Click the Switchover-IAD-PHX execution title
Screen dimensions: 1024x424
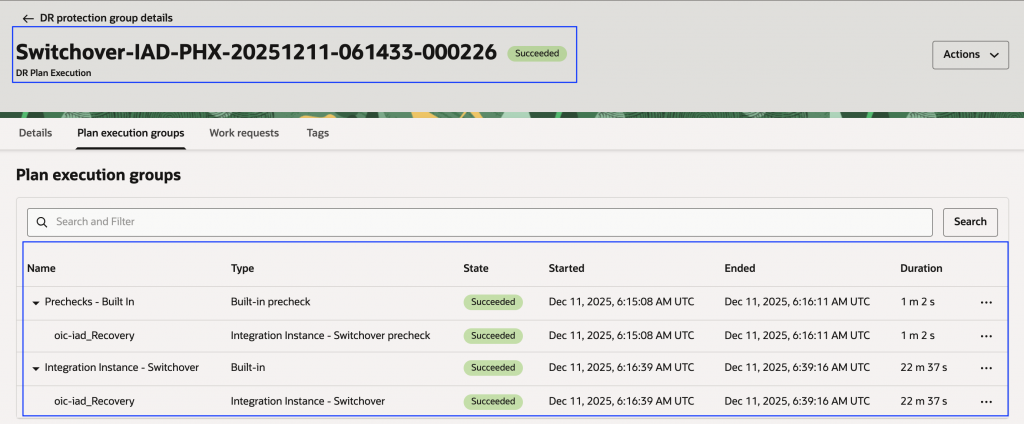pyautogui.click(x=256, y=52)
